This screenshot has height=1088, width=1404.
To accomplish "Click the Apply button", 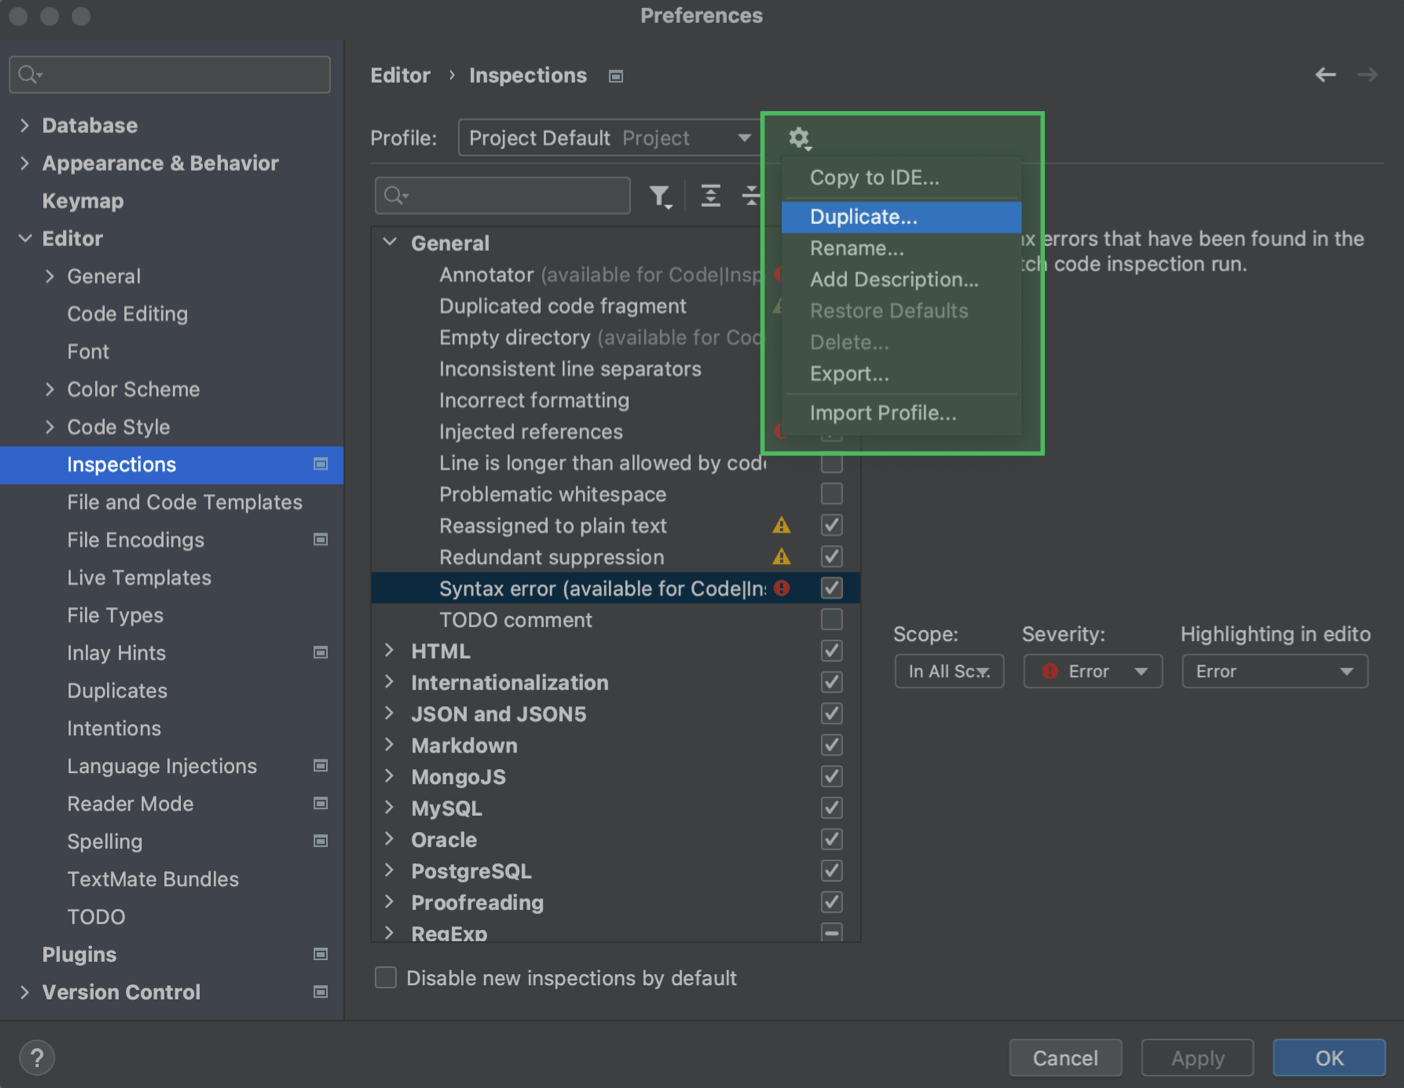I will pos(1197,1057).
